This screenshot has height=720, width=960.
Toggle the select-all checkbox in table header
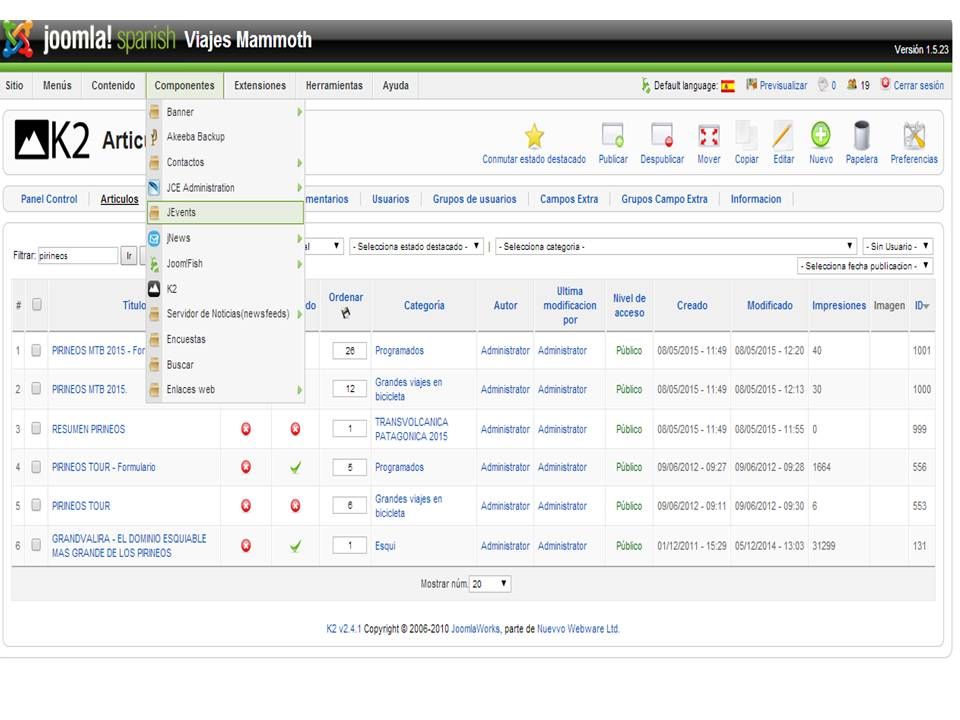37,304
